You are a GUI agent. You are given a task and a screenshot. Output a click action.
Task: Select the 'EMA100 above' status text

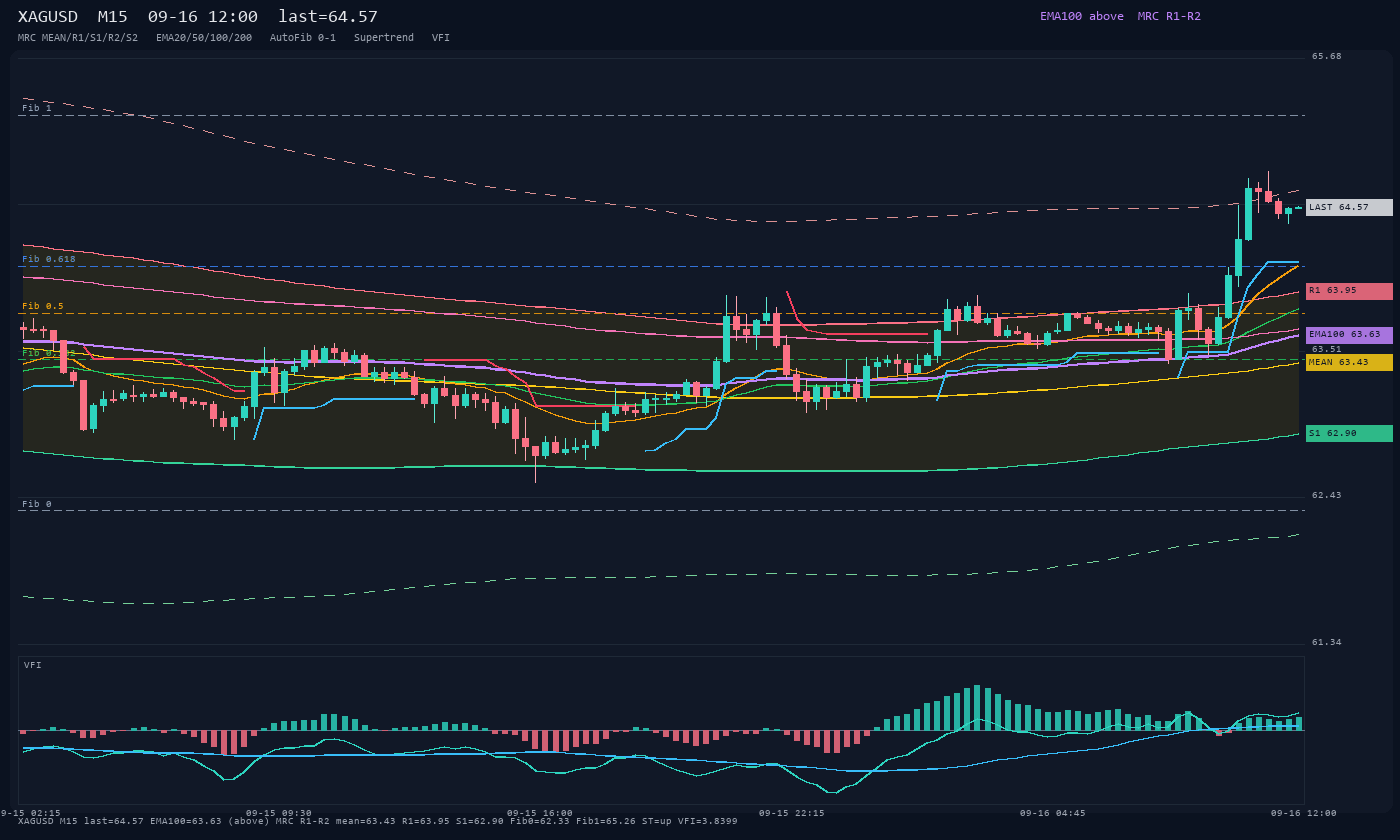tap(1081, 16)
